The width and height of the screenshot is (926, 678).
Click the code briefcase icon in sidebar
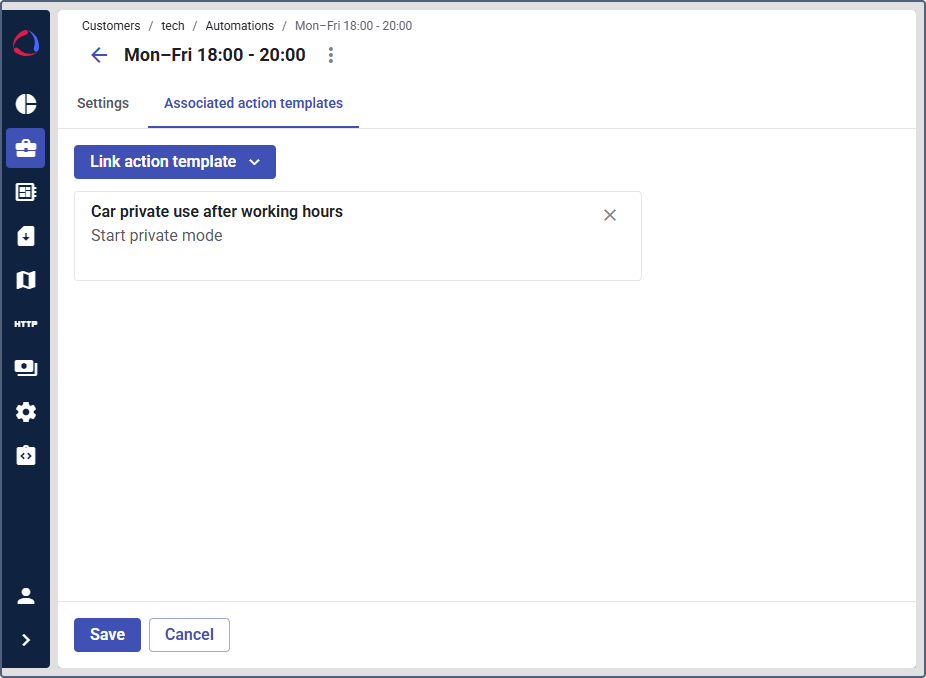click(x=25, y=455)
